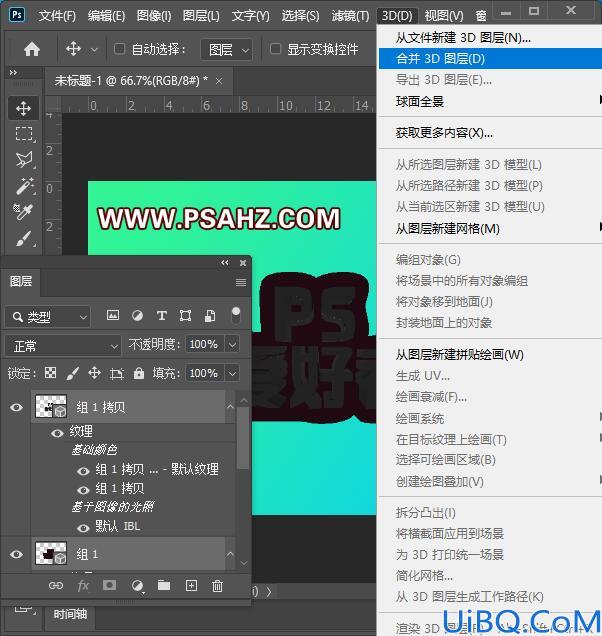This screenshot has width=602, height=636.
Task: Click the Photoshop Ps logo icon
Action: (17, 15)
